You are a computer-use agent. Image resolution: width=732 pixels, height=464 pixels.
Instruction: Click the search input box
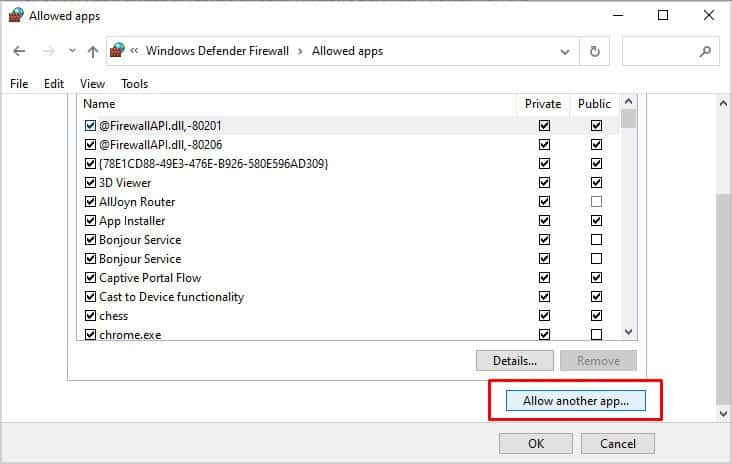click(670, 51)
